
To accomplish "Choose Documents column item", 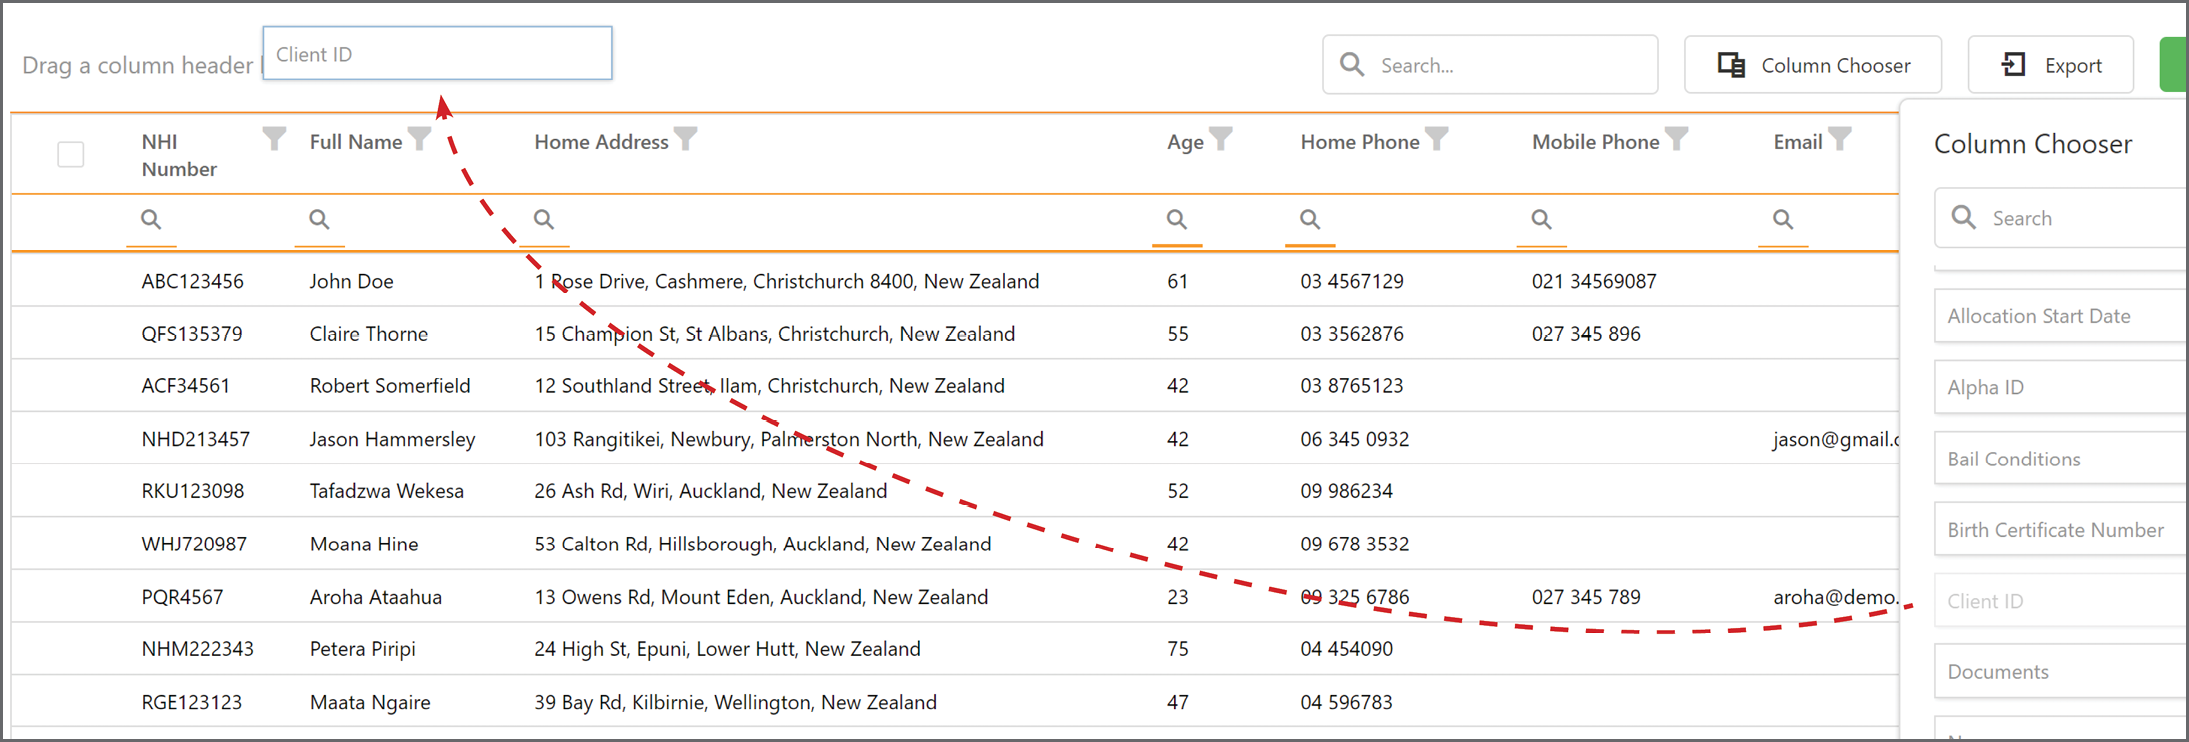I will [2061, 672].
